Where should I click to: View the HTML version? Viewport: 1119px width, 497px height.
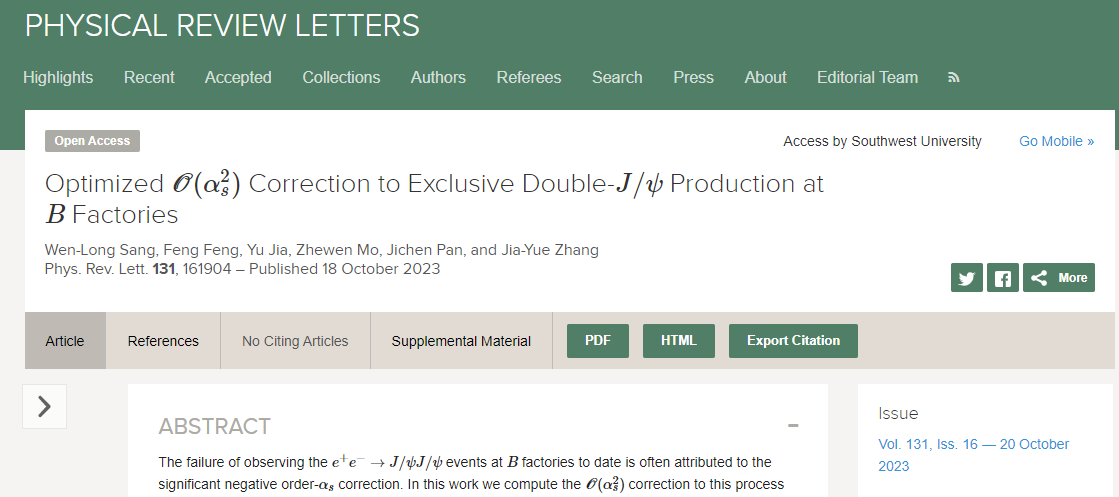[678, 340]
